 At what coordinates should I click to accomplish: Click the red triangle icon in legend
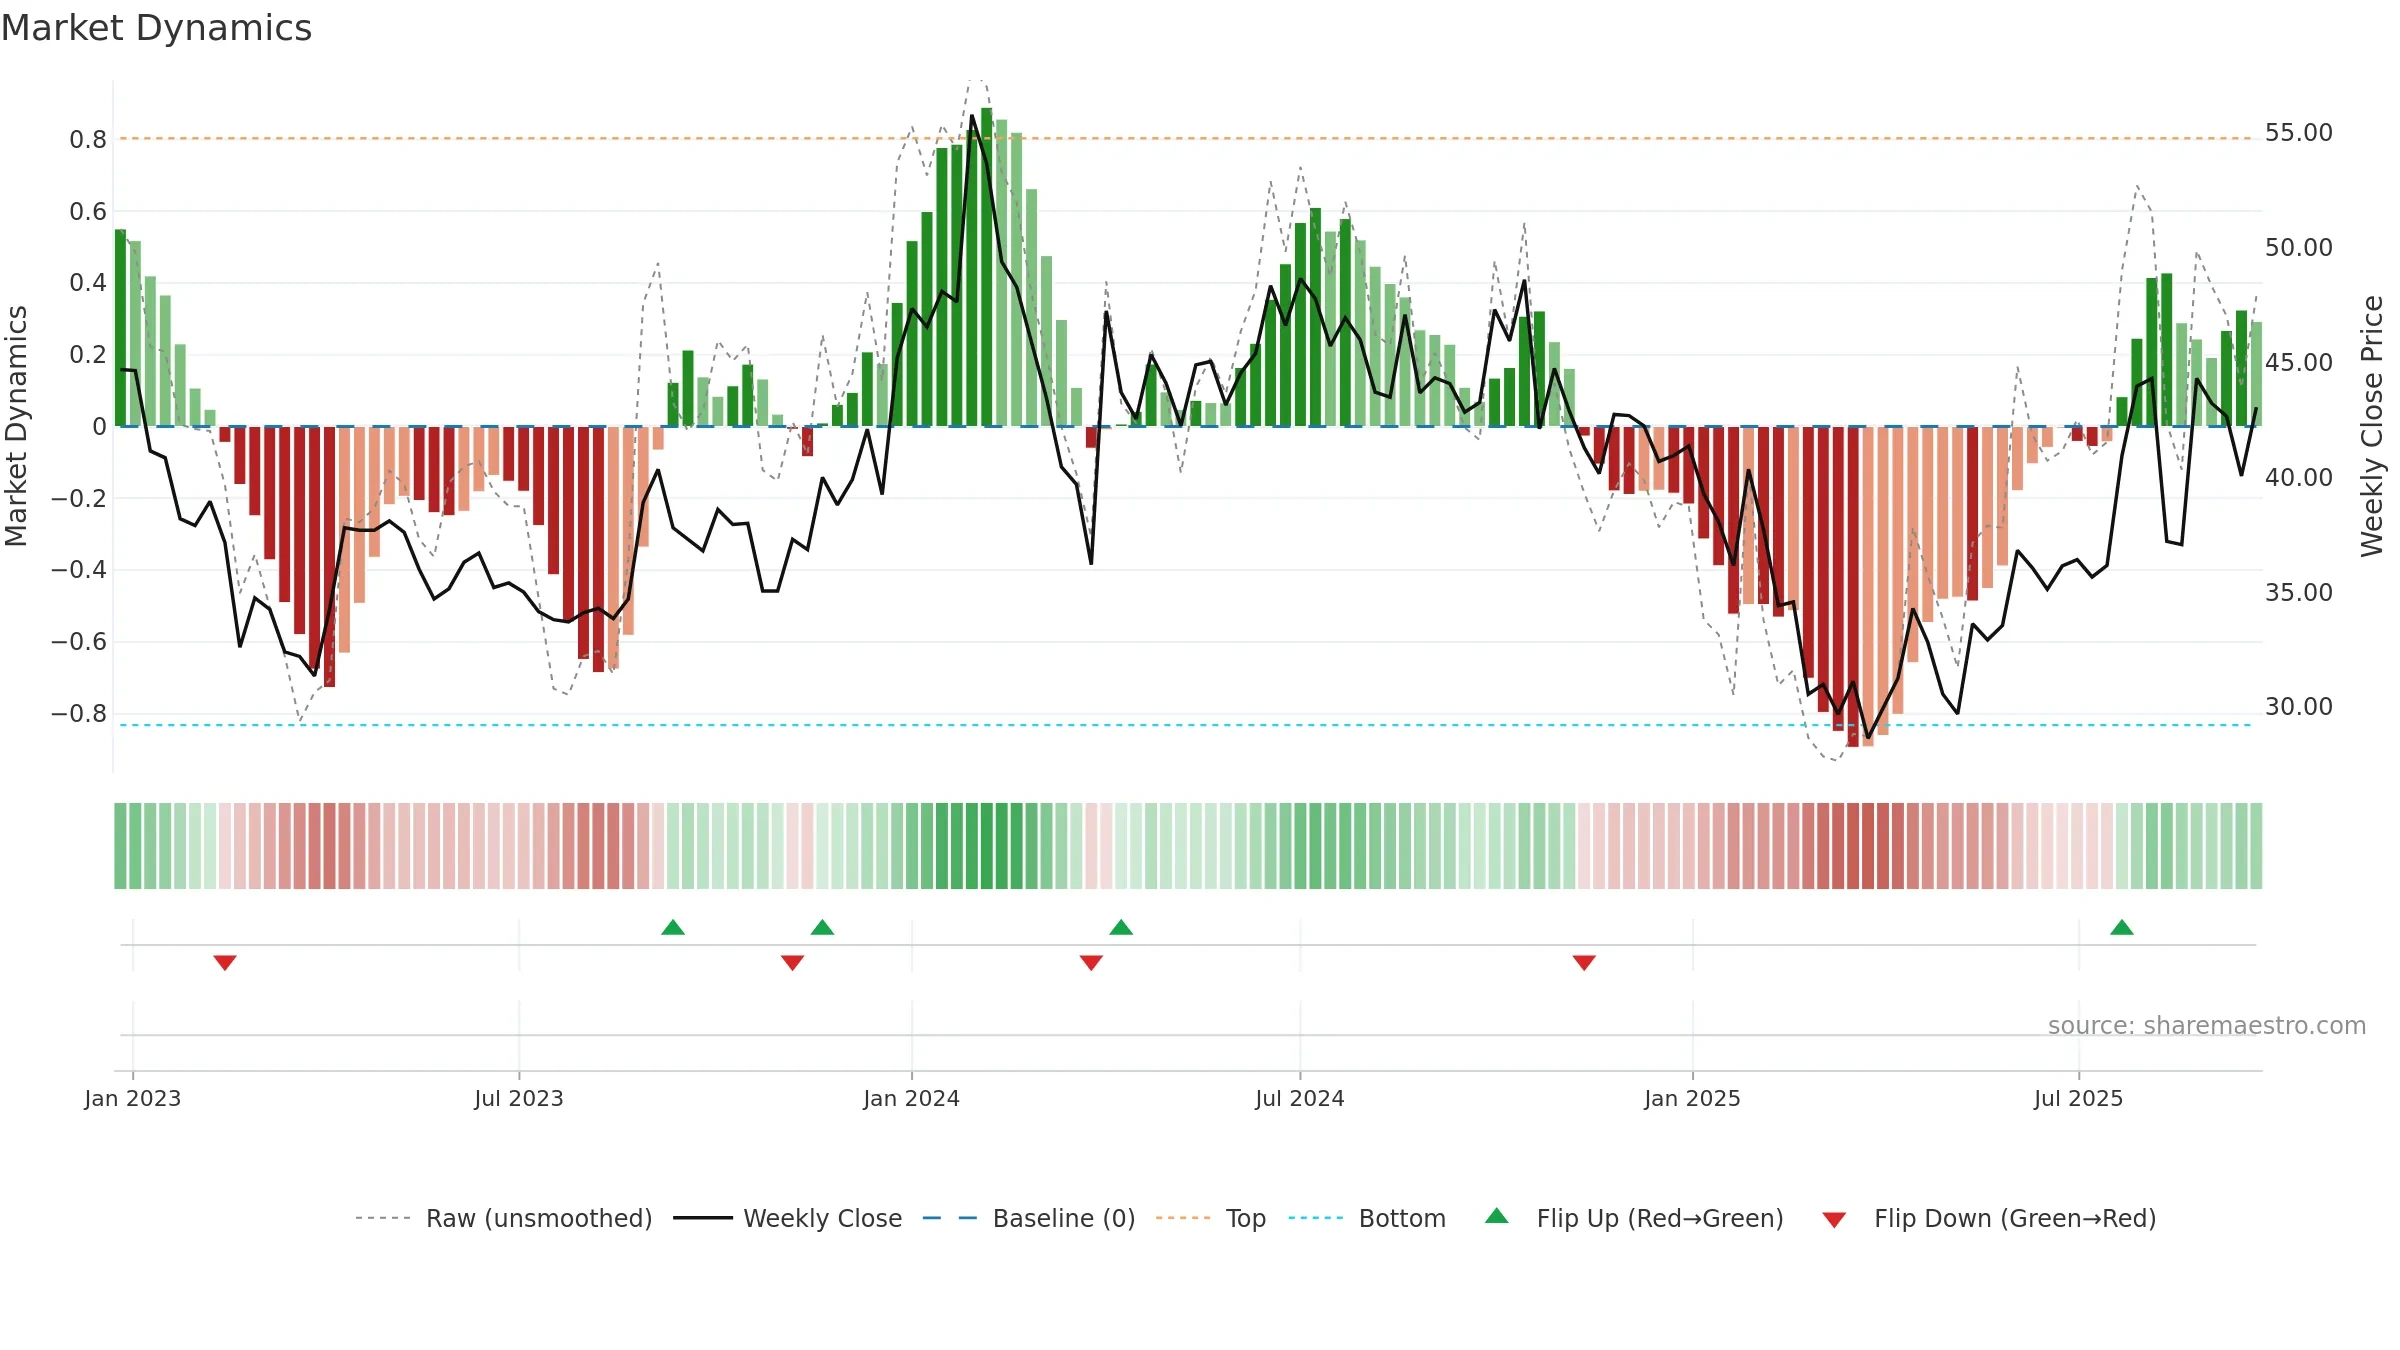tap(1834, 1220)
